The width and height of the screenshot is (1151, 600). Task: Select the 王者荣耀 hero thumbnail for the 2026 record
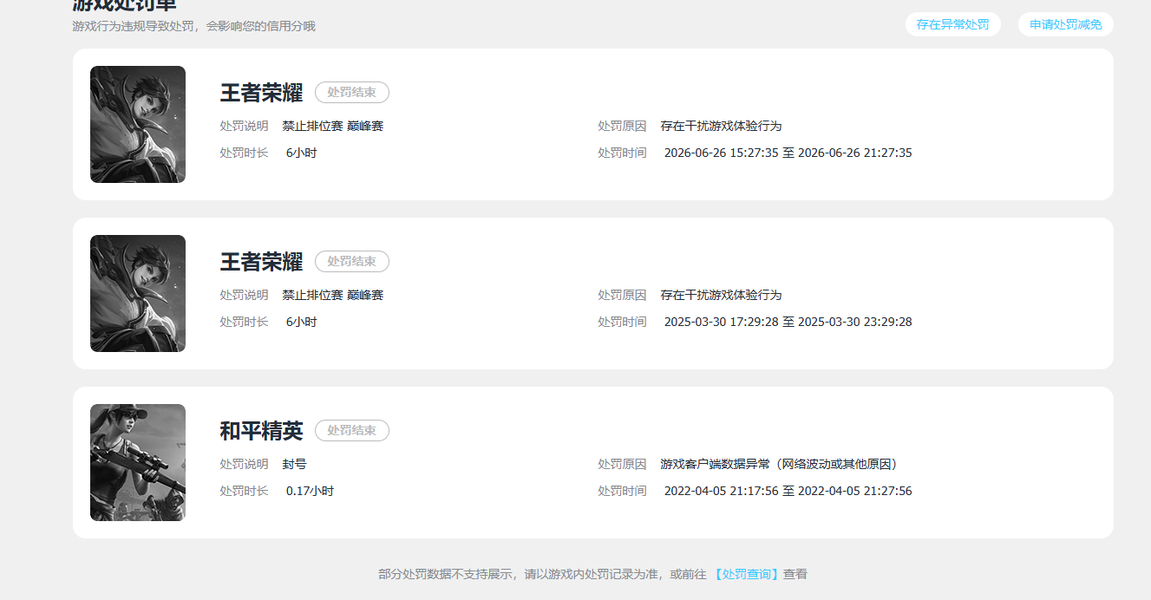click(x=138, y=124)
